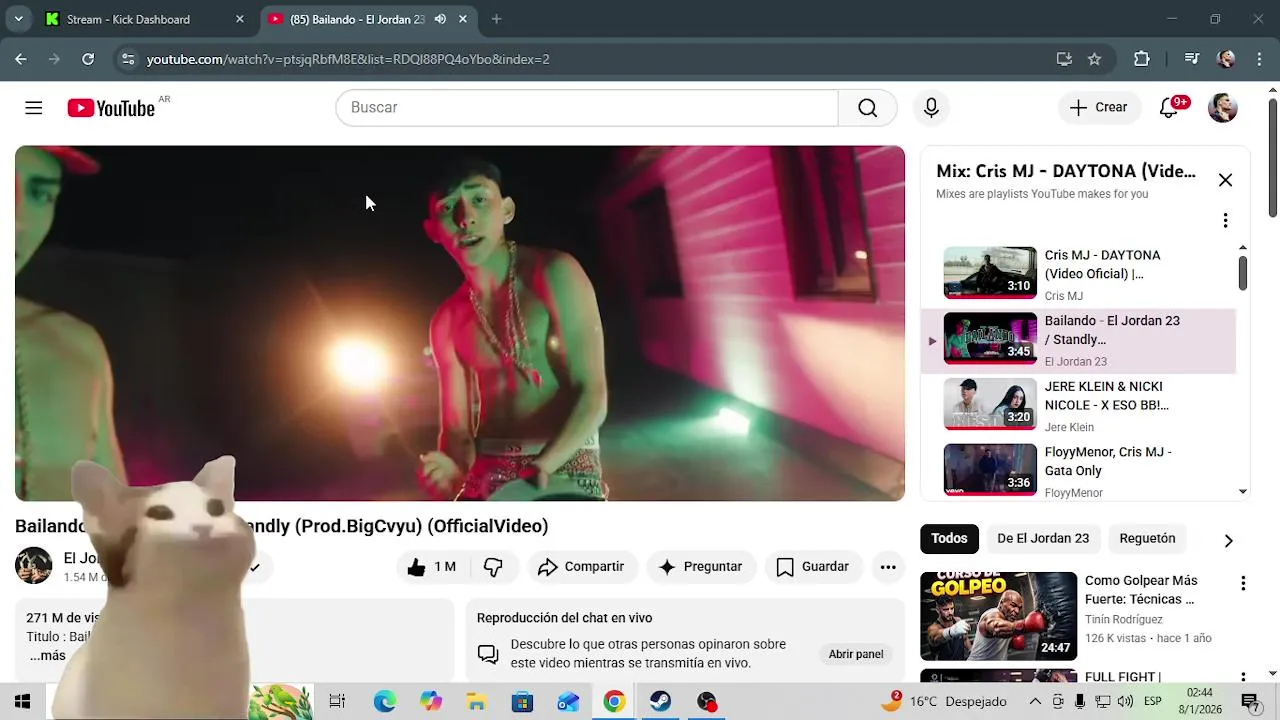Open media controls in Chrome toolbar
Screen dimensions: 1280x720
(x=1192, y=59)
